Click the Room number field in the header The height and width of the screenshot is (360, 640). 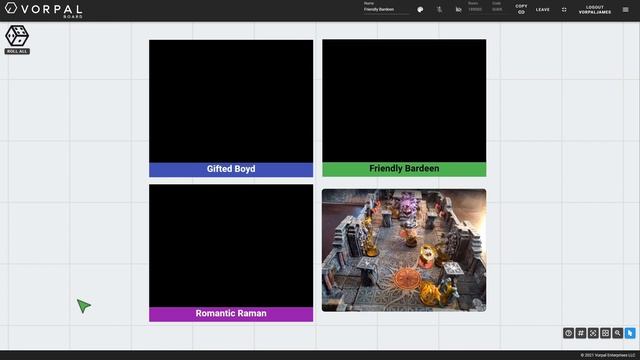(476, 9)
